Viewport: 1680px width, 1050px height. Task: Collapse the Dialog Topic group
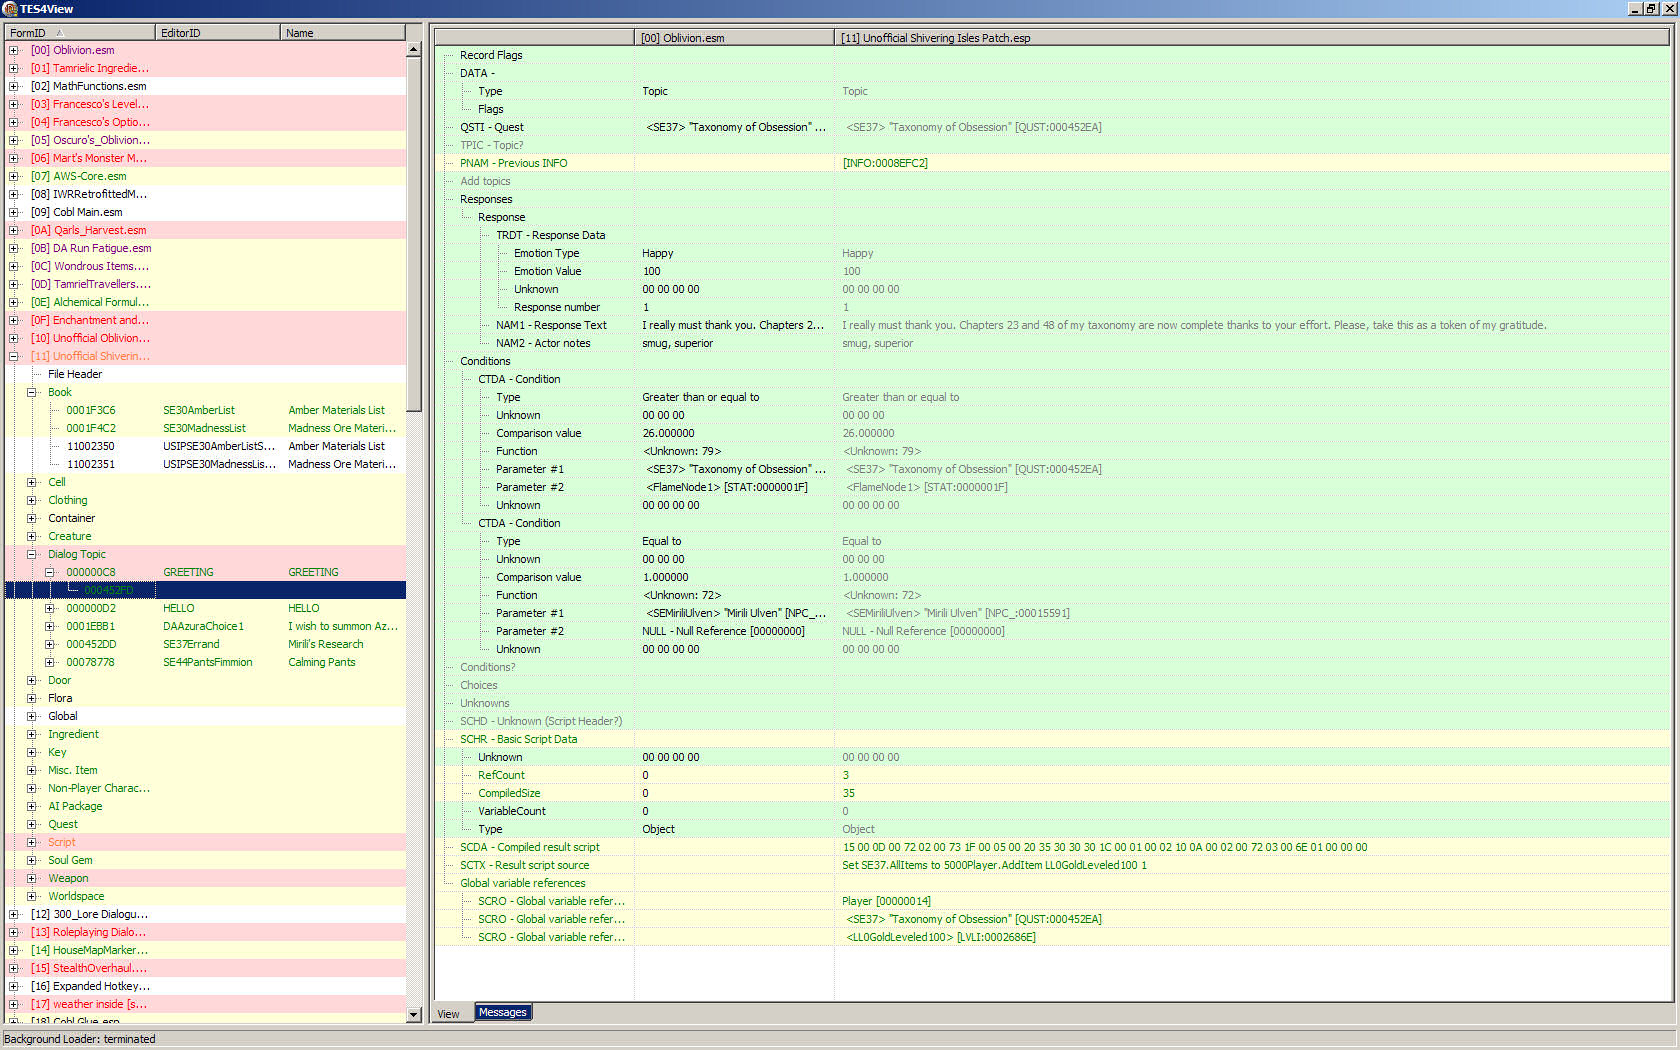[31, 554]
